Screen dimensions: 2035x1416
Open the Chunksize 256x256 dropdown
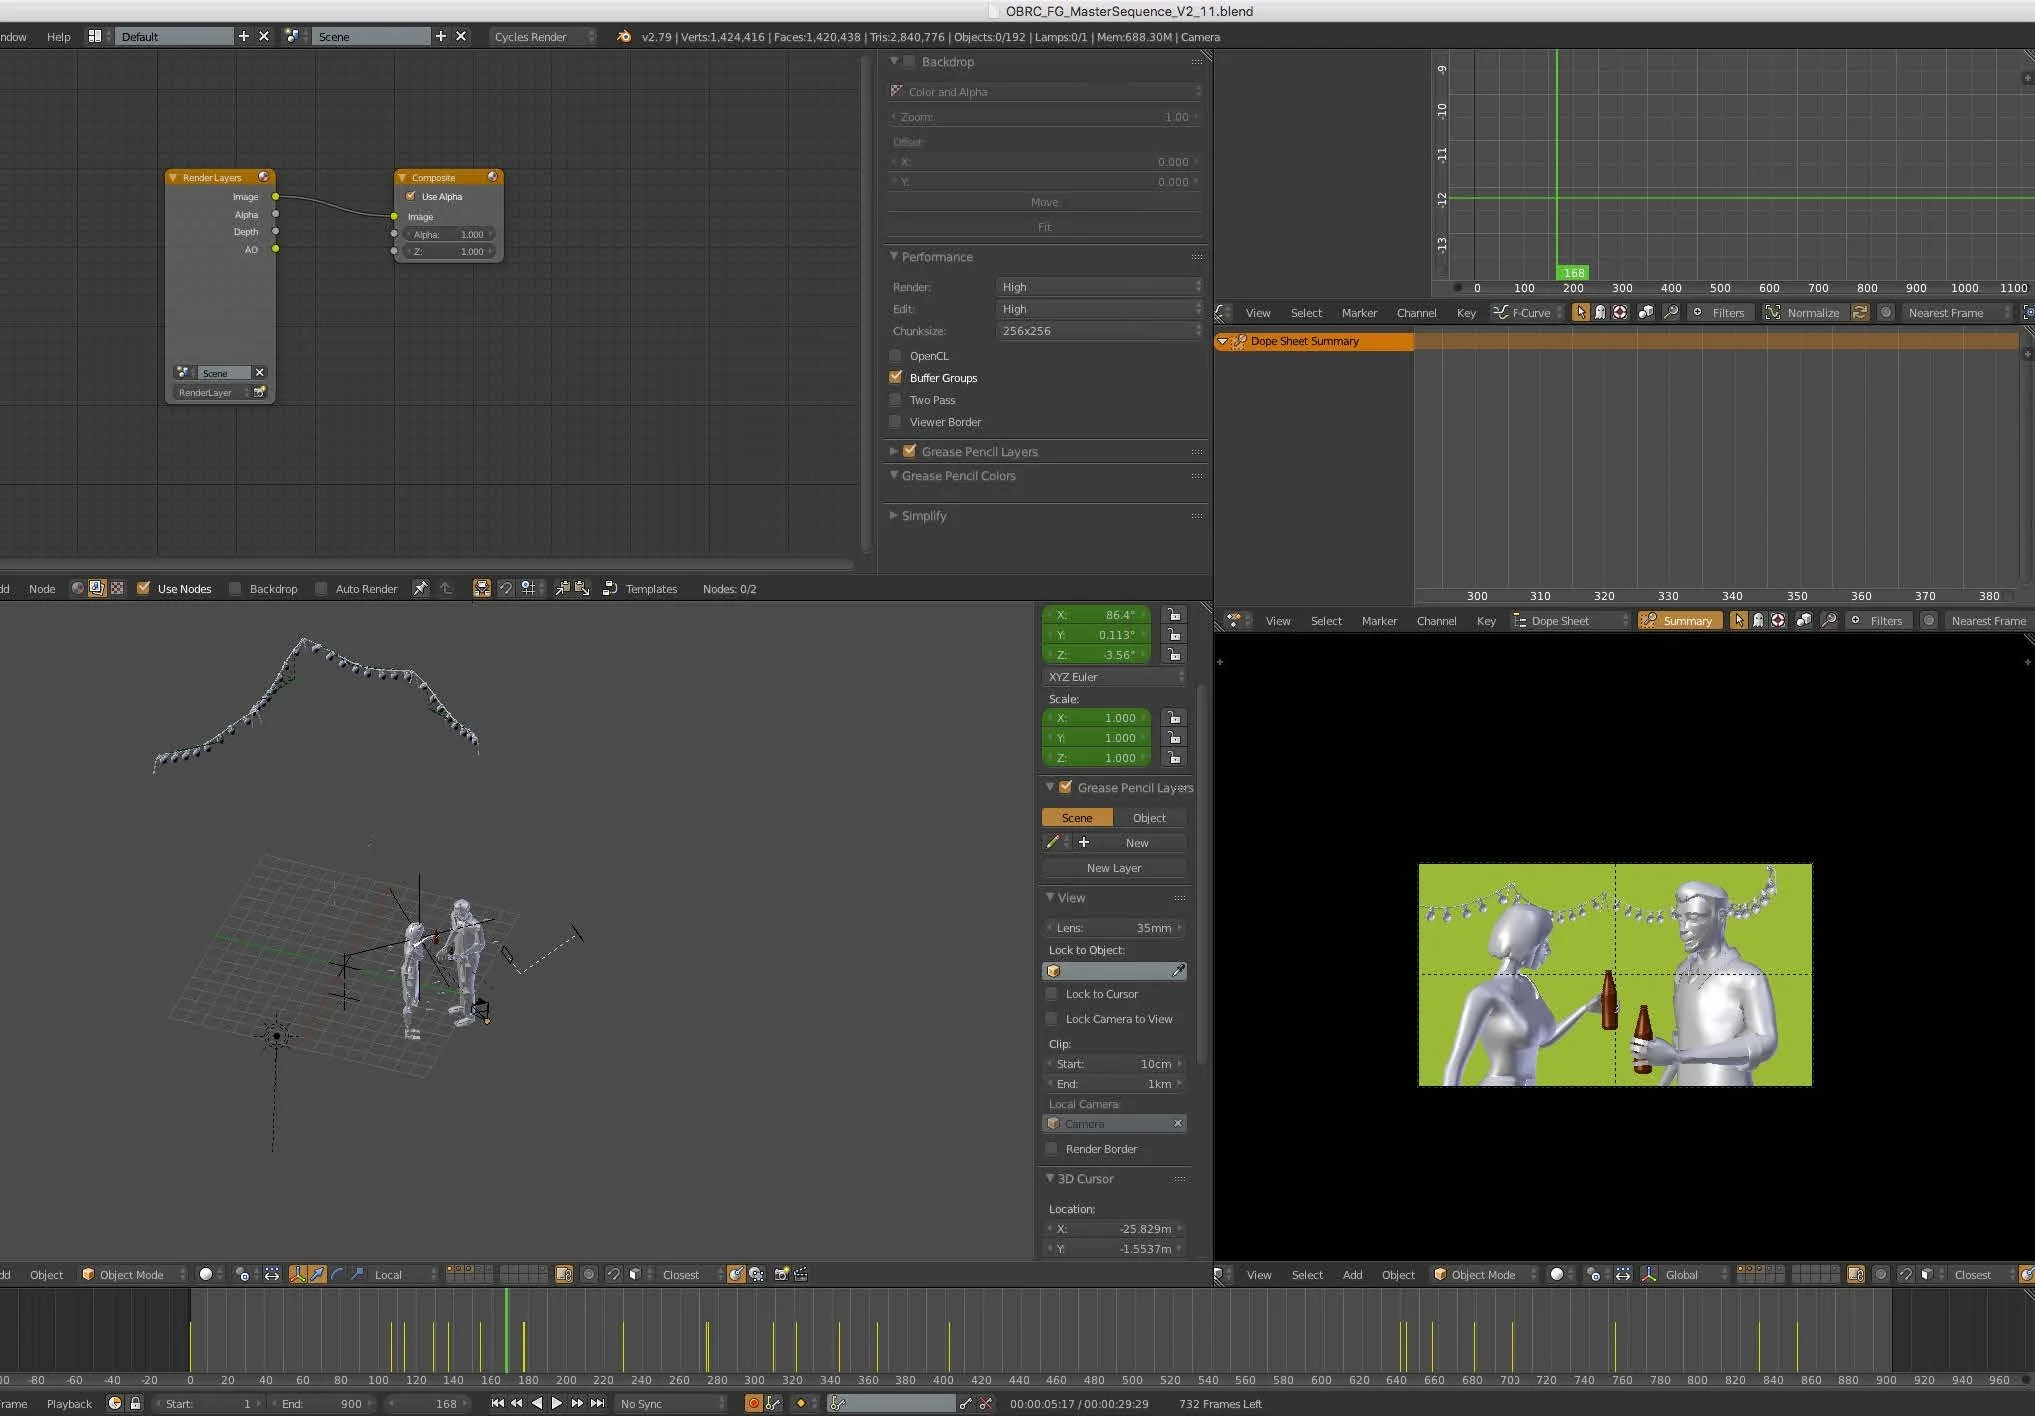coord(1099,331)
